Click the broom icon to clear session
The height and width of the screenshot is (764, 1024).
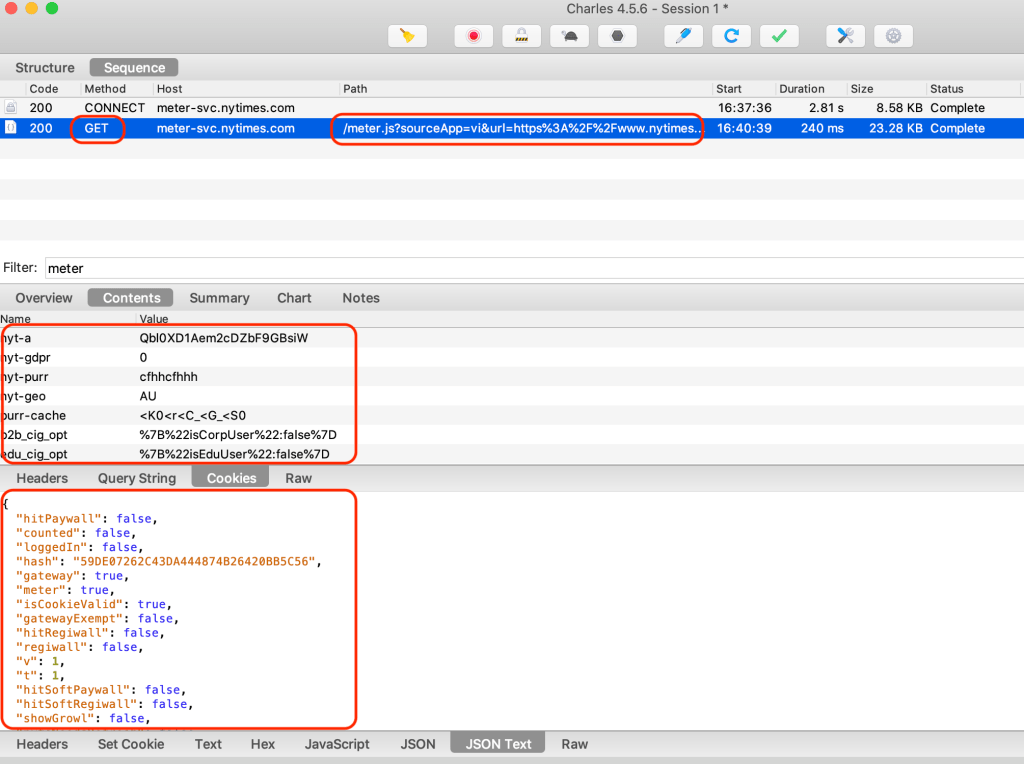[x=407, y=36]
